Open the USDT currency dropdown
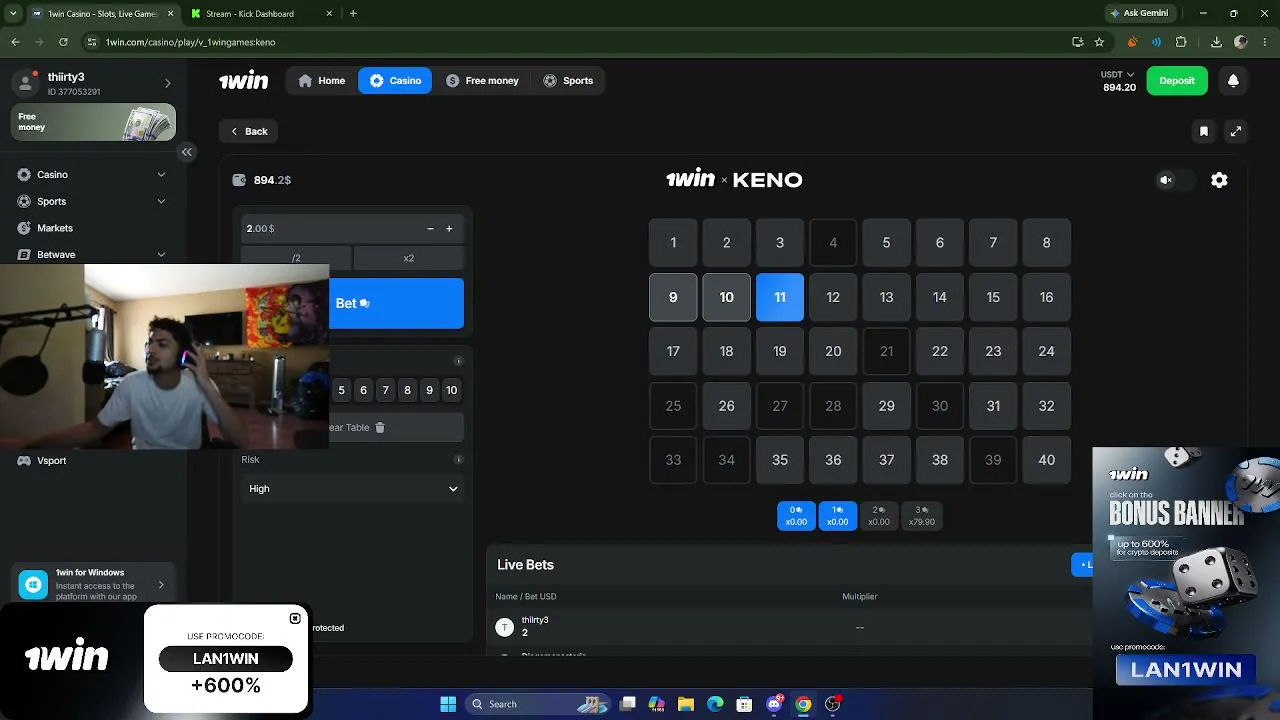 1118,75
